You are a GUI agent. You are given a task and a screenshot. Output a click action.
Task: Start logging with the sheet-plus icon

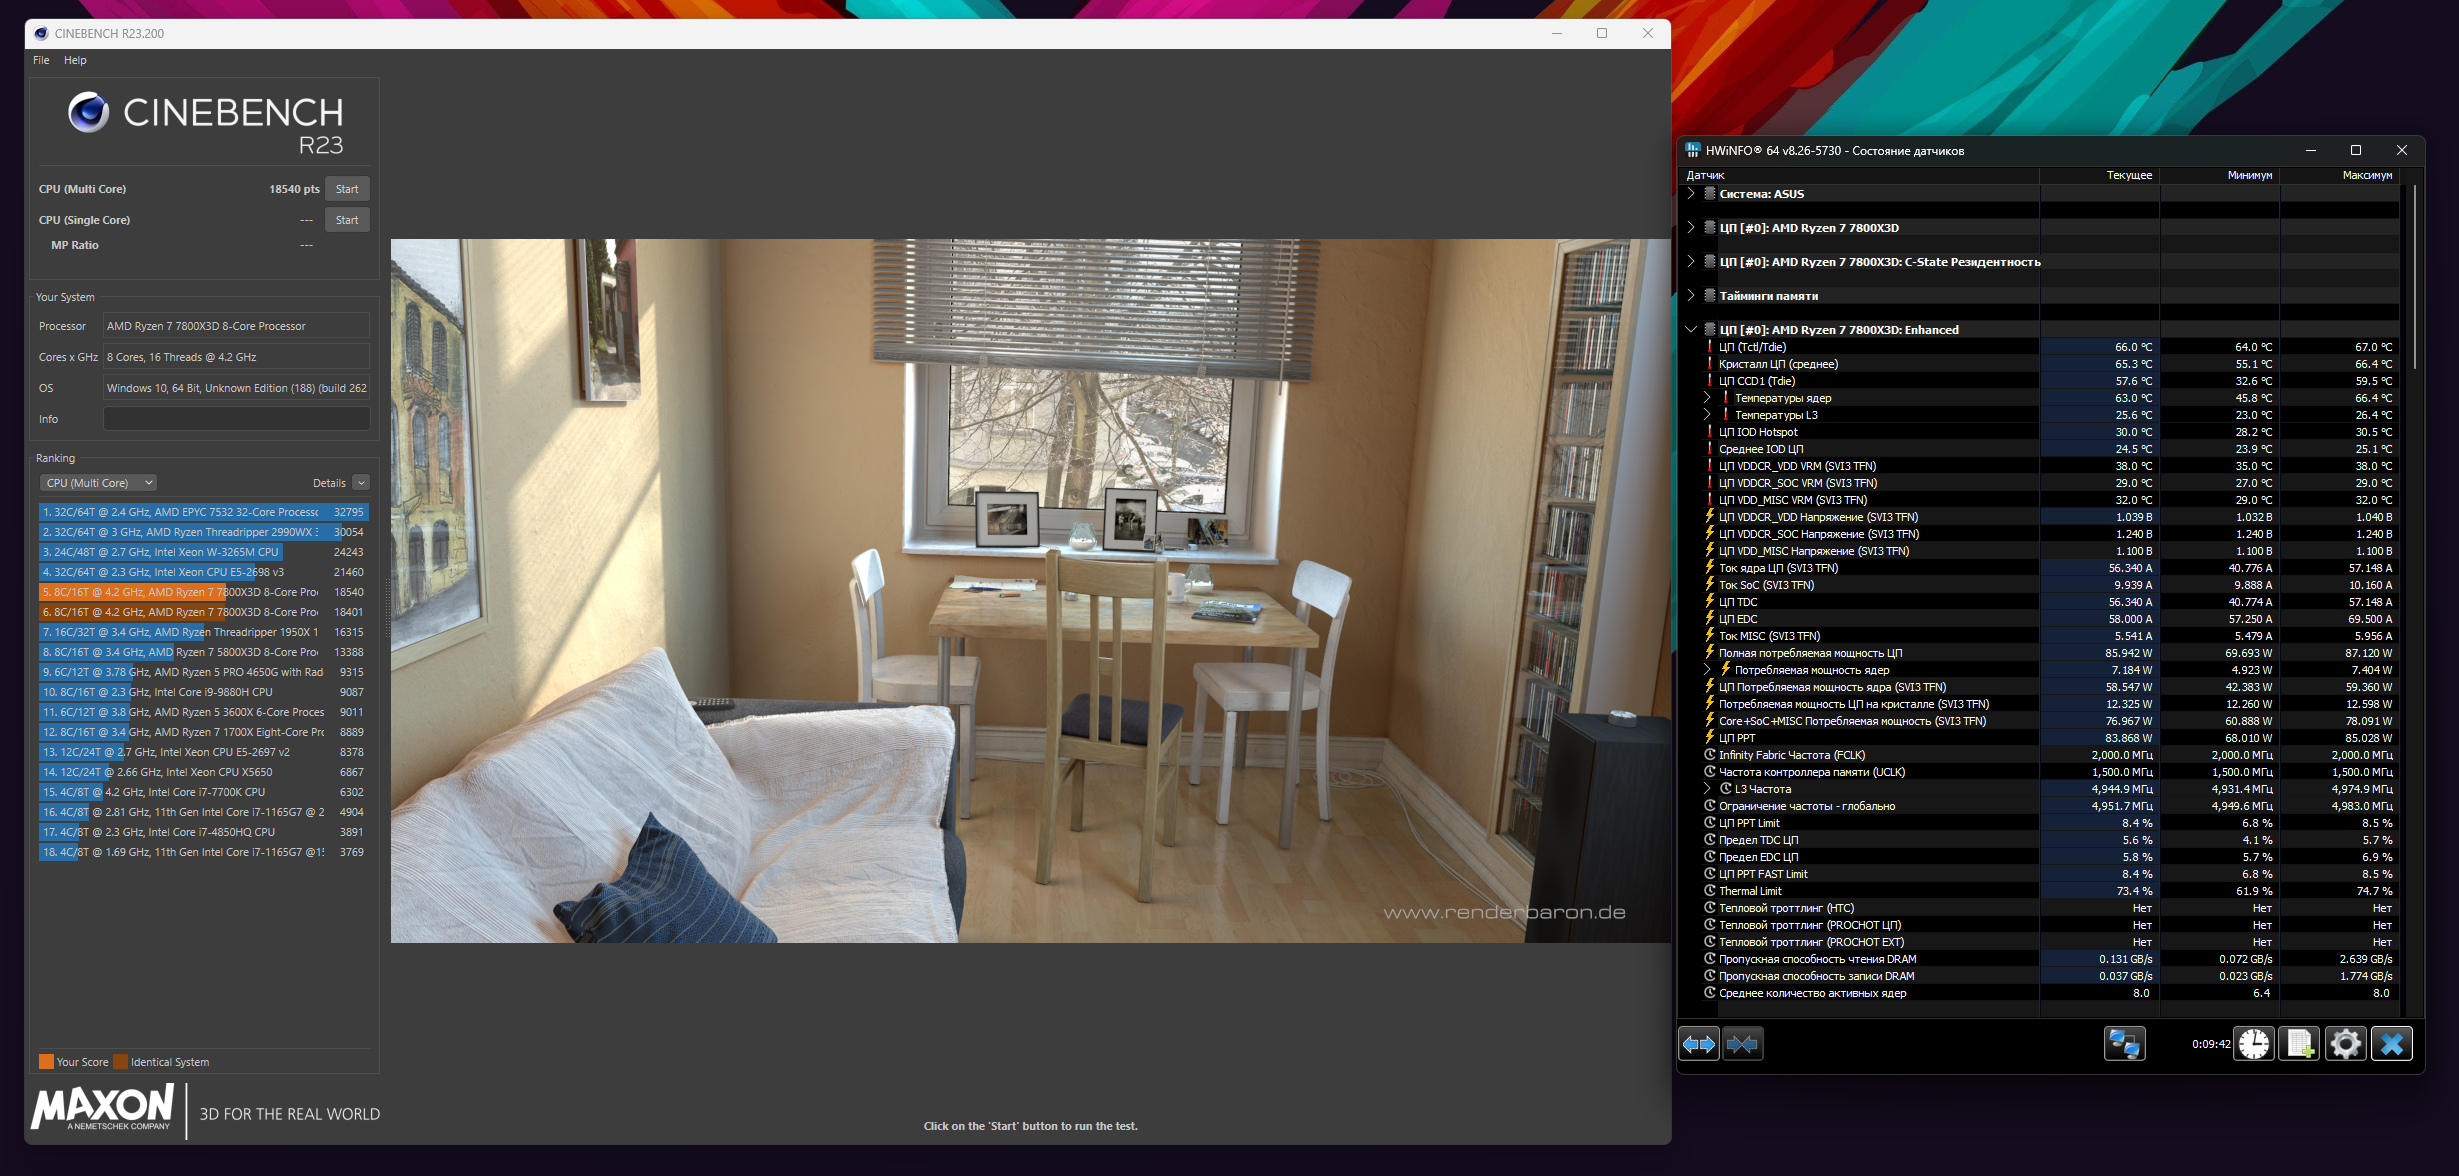pyautogui.click(x=2299, y=1044)
